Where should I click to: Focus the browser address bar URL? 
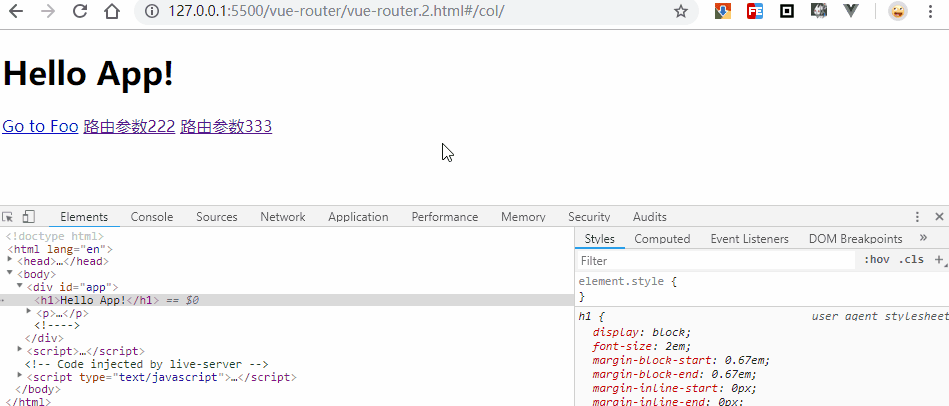(x=336, y=11)
